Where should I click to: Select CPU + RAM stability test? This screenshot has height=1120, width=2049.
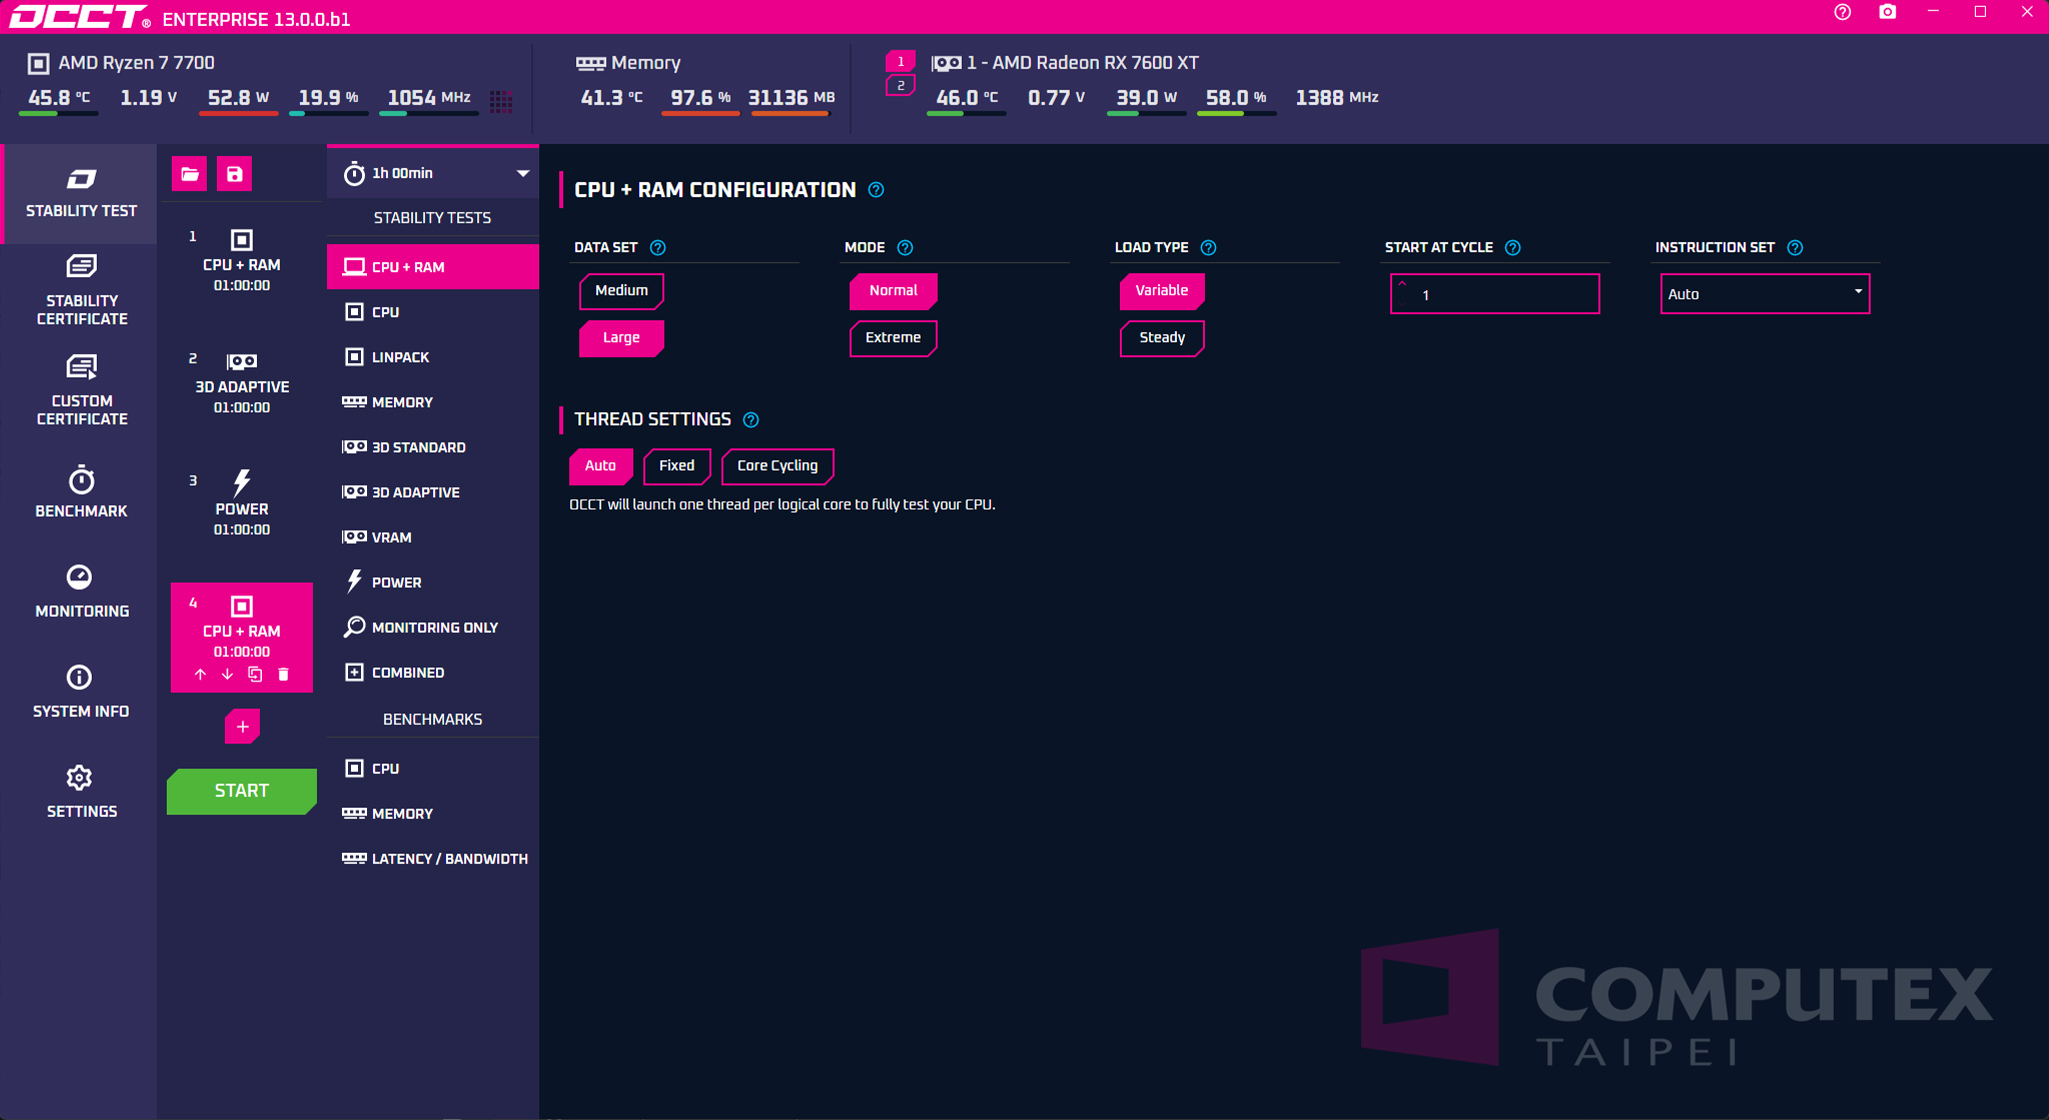[x=433, y=267]
